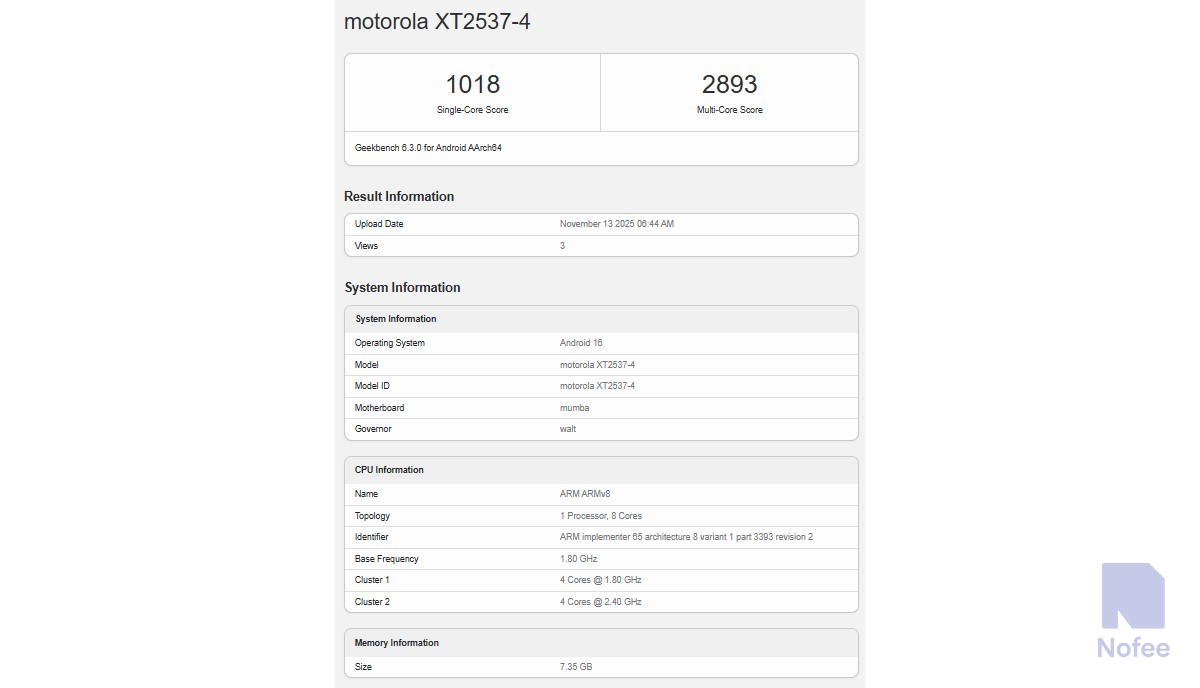
Task: Click the Geekbench 6.3.0 for Android text
Action: click(428, 148)
